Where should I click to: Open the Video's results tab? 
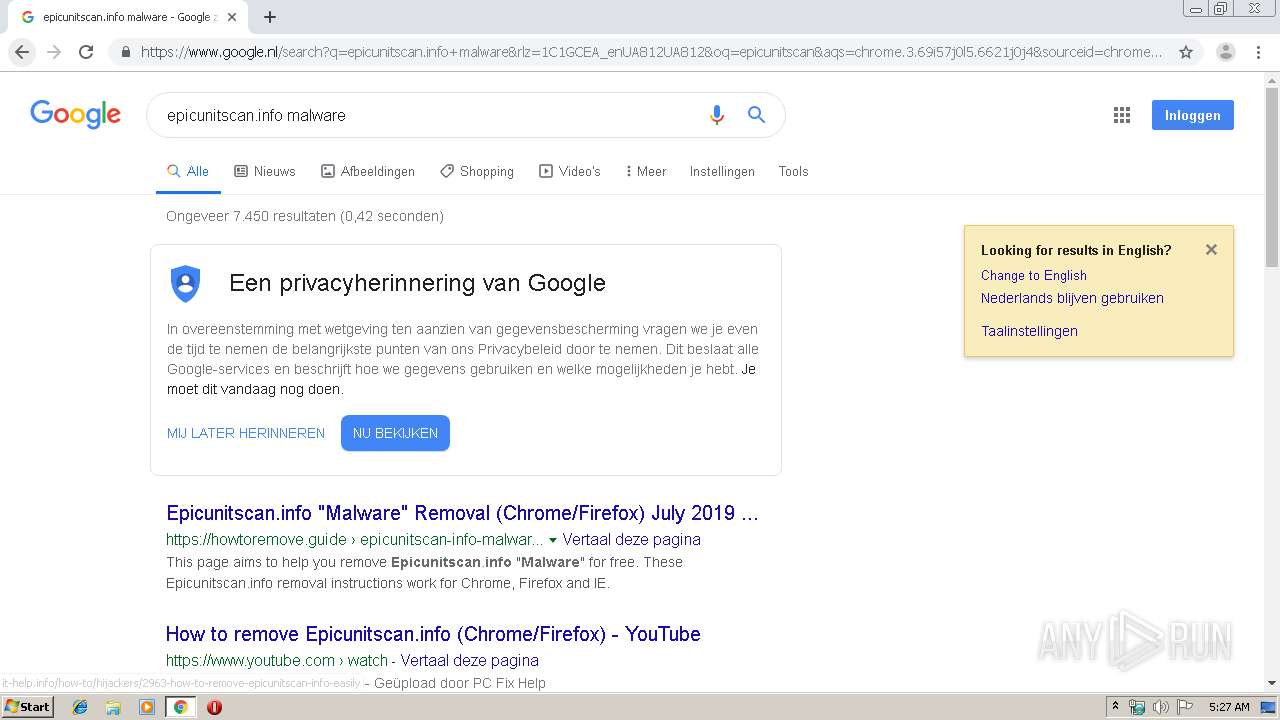[x=570, y=171]
